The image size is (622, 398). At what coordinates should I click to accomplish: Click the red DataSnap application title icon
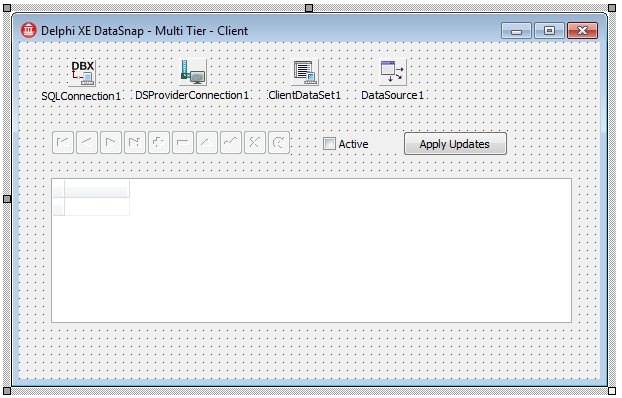(29, 30)
